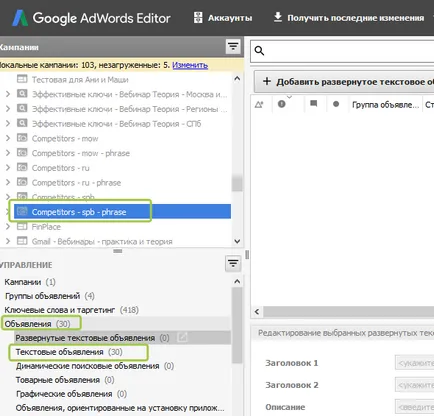Select FinPlace campaign name
This screenshot has width=434, height=416.
(x=46, y=227)
